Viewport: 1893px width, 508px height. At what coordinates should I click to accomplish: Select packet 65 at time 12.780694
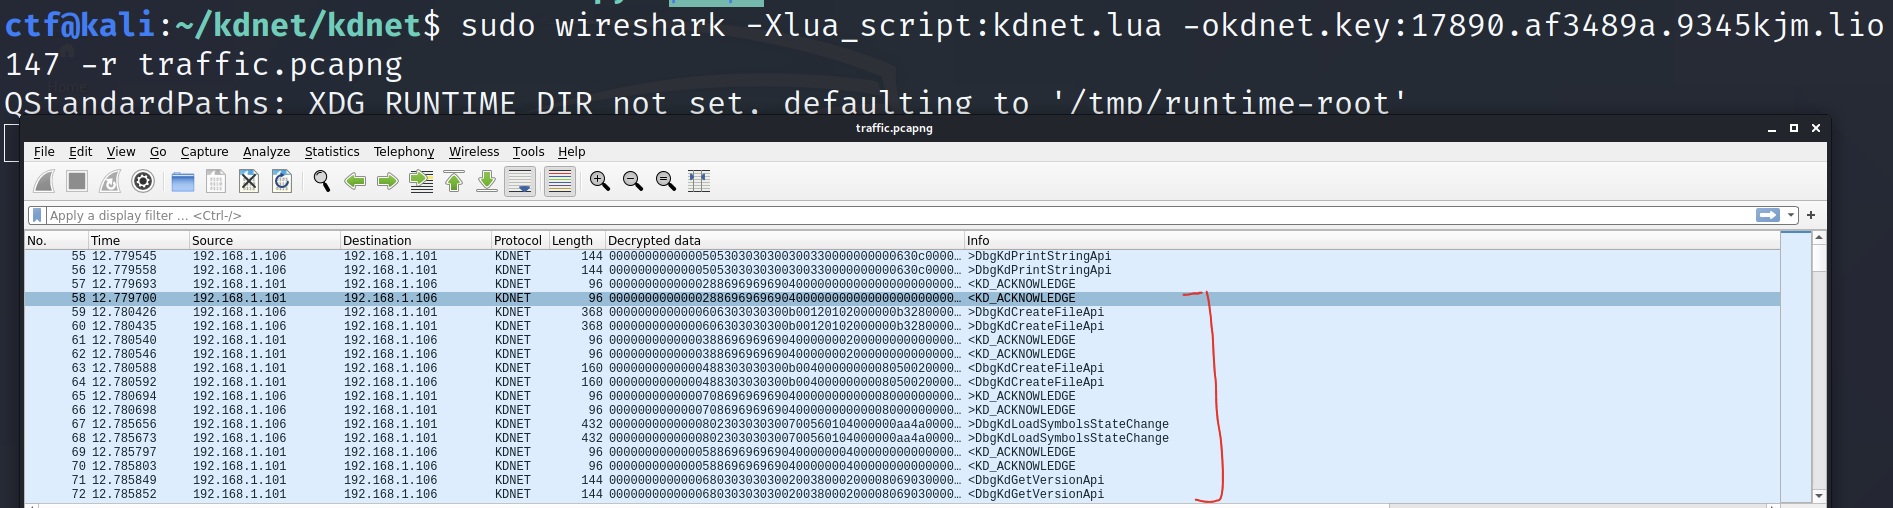tap(902, 396)
